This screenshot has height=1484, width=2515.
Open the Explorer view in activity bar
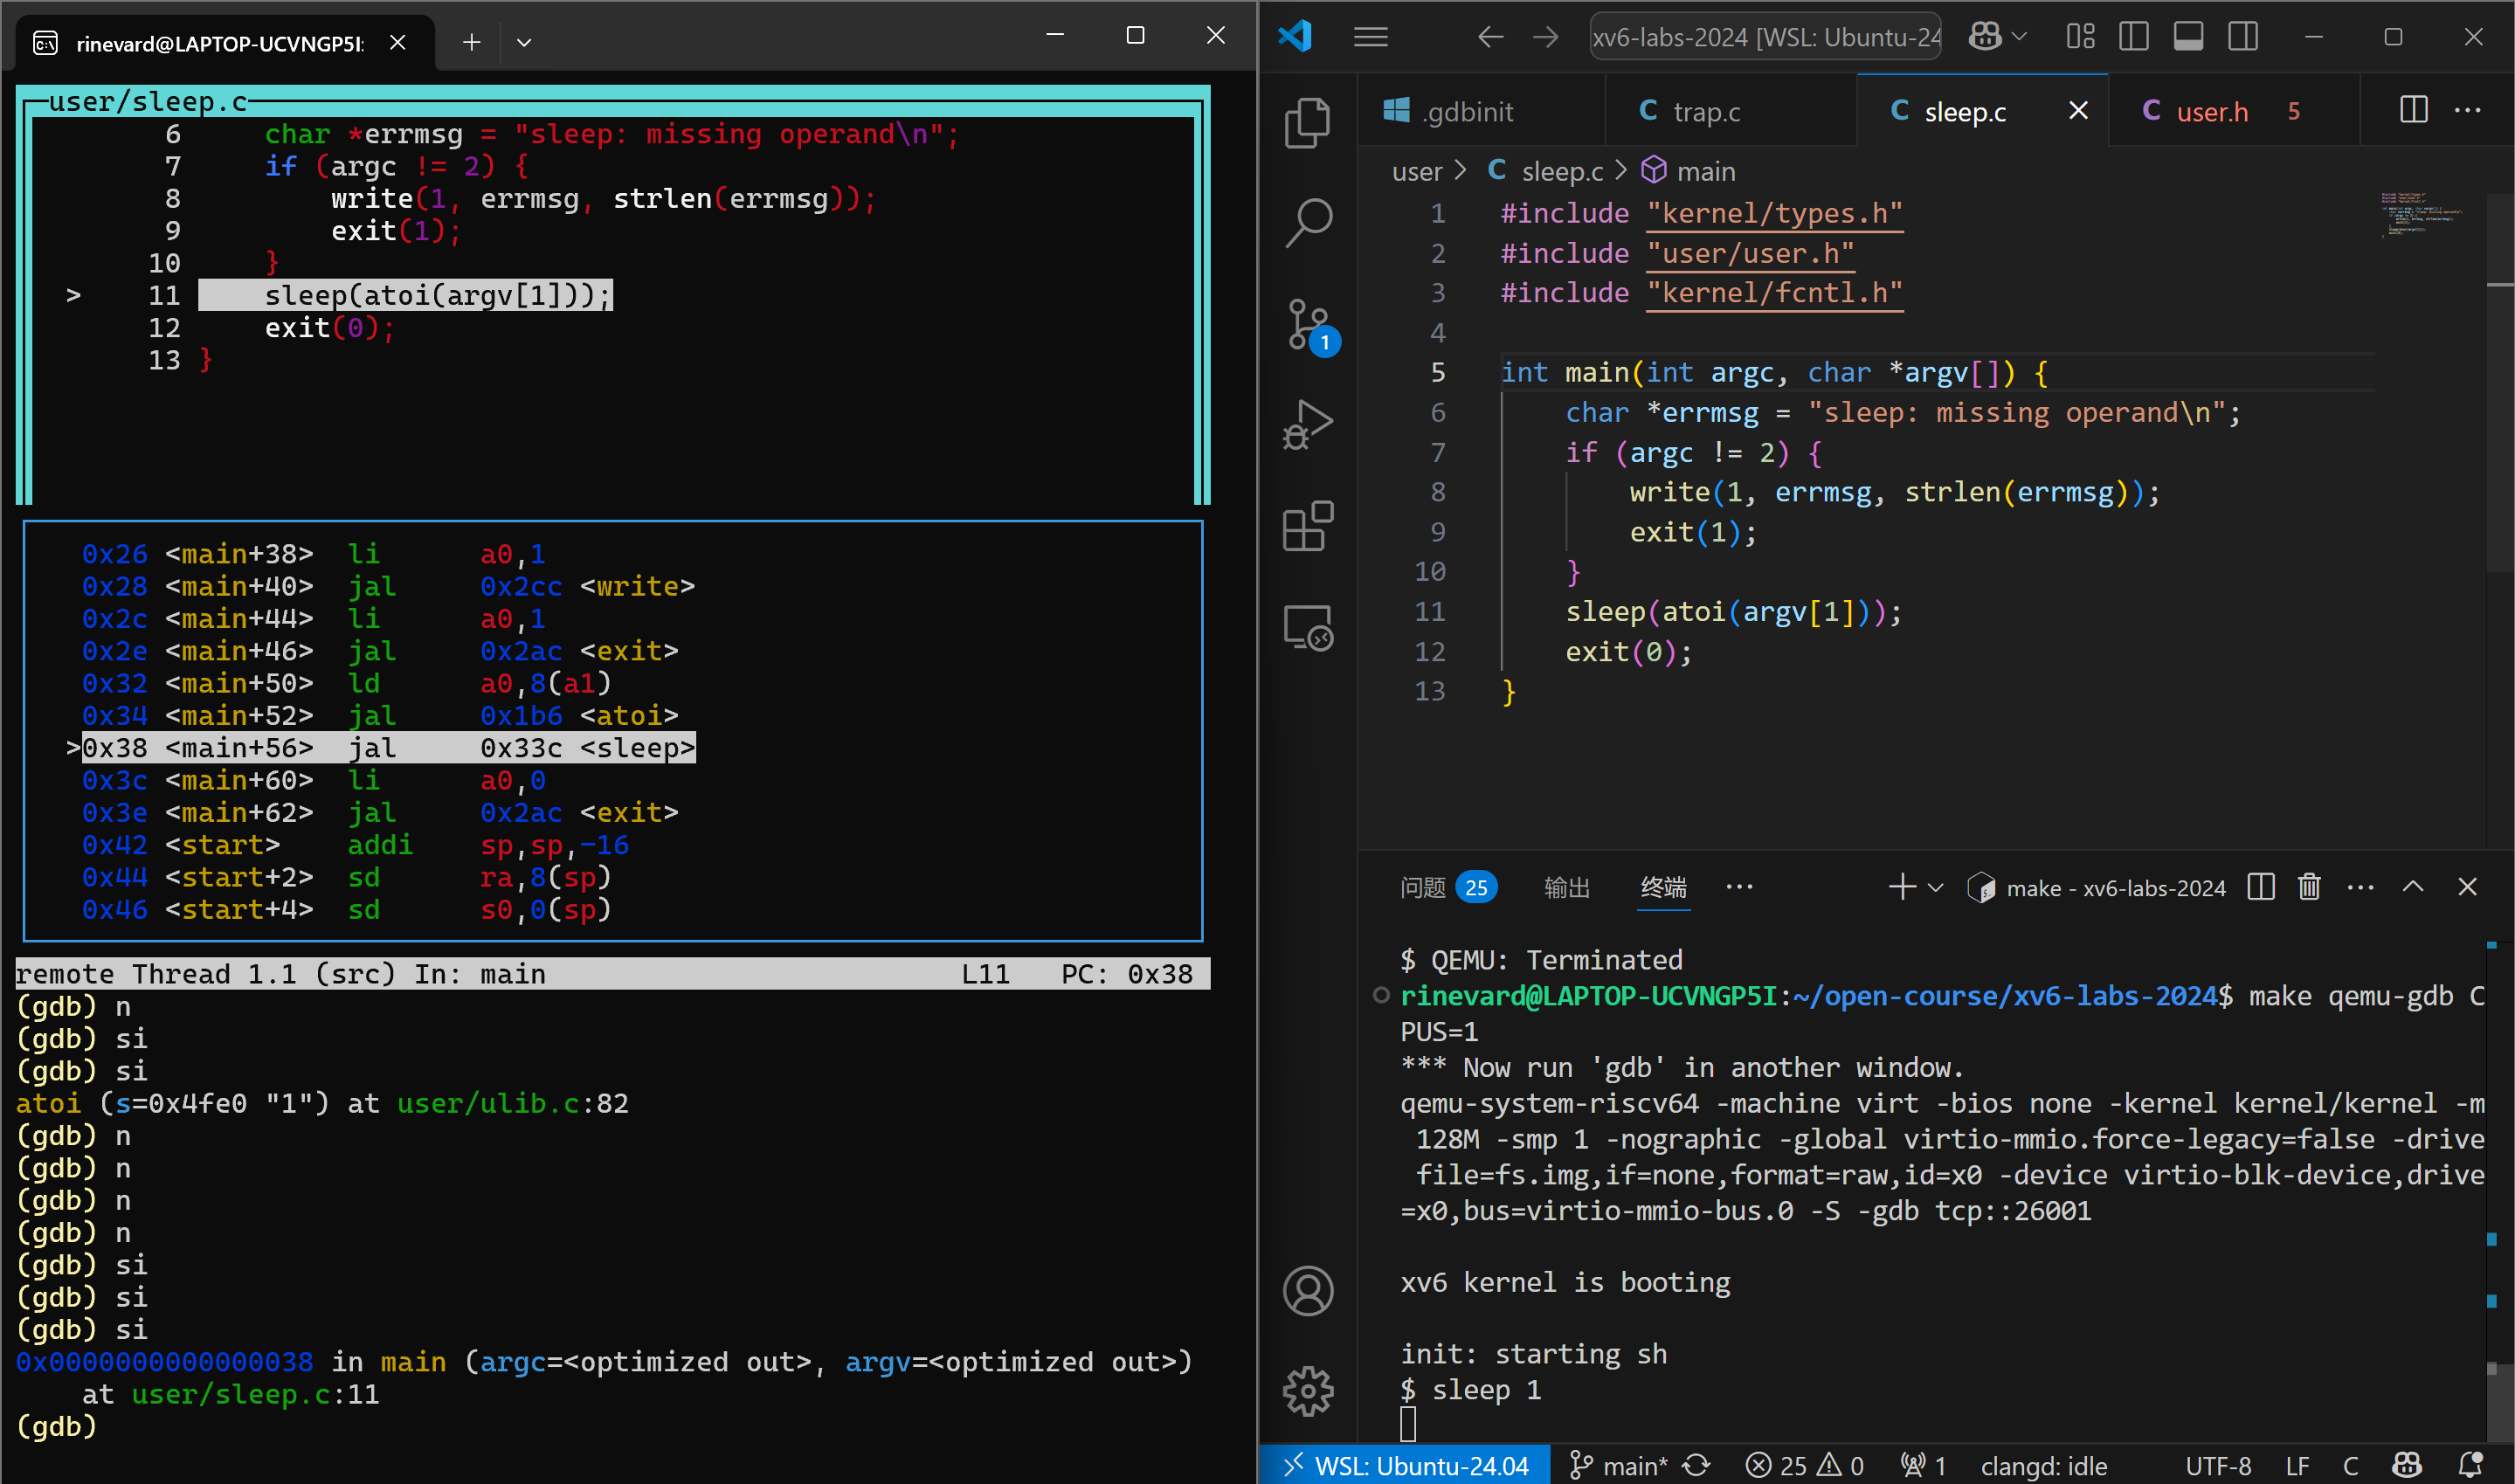point(1307,123)
